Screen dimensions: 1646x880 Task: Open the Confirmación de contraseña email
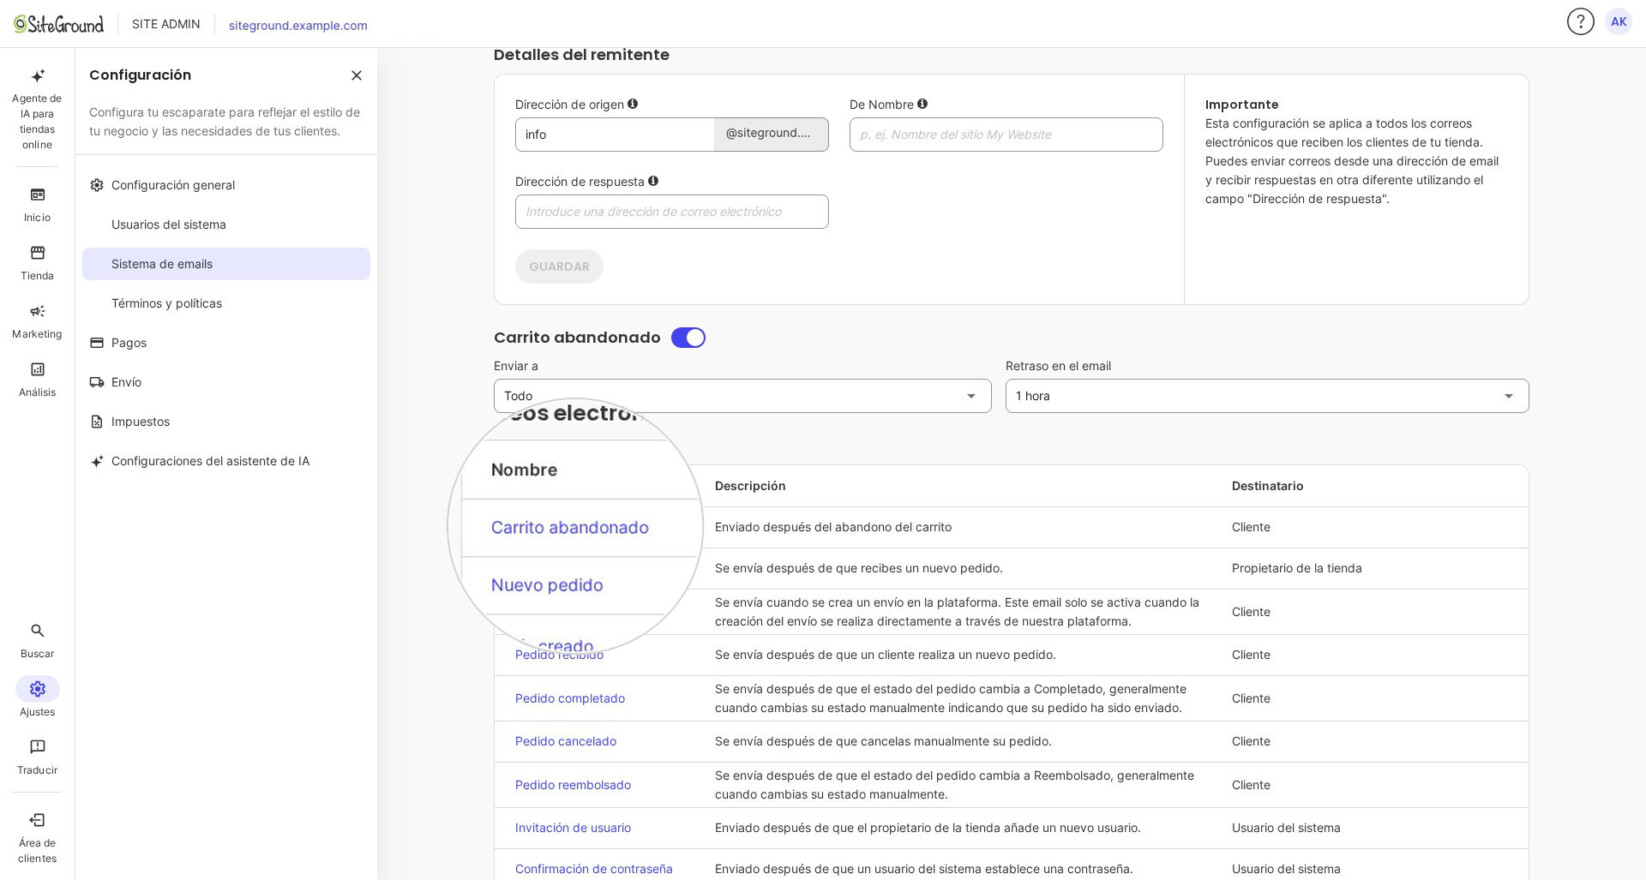pyautogui.click(x=594, y=869)
